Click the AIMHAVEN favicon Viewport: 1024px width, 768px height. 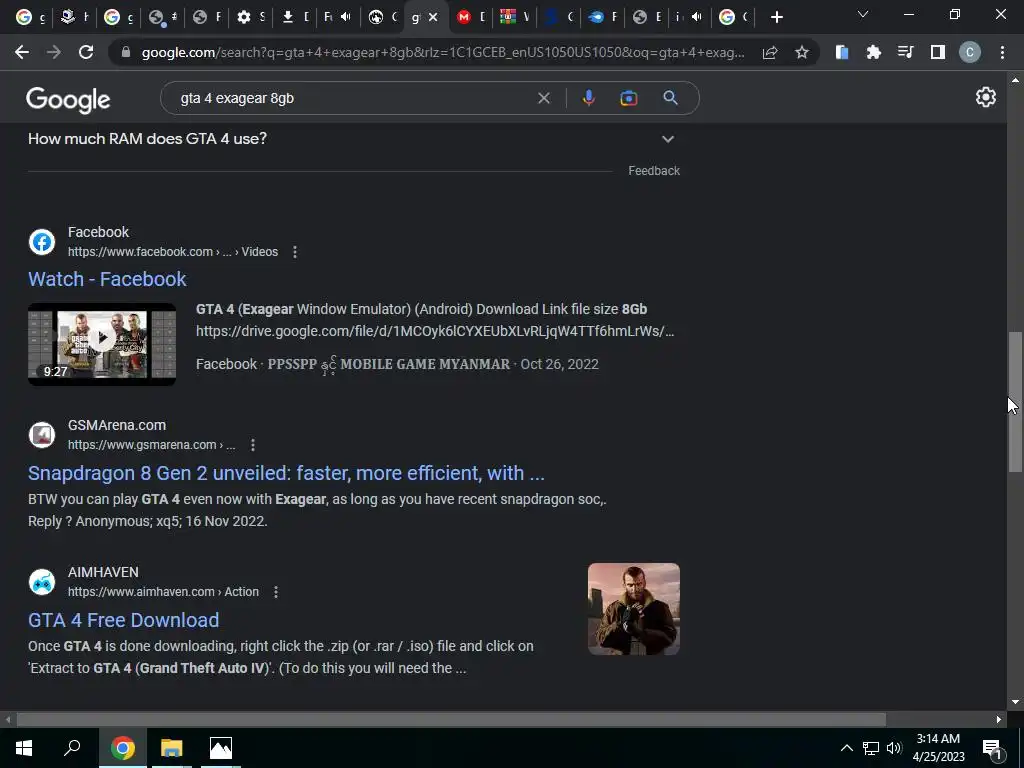point(42,582)
